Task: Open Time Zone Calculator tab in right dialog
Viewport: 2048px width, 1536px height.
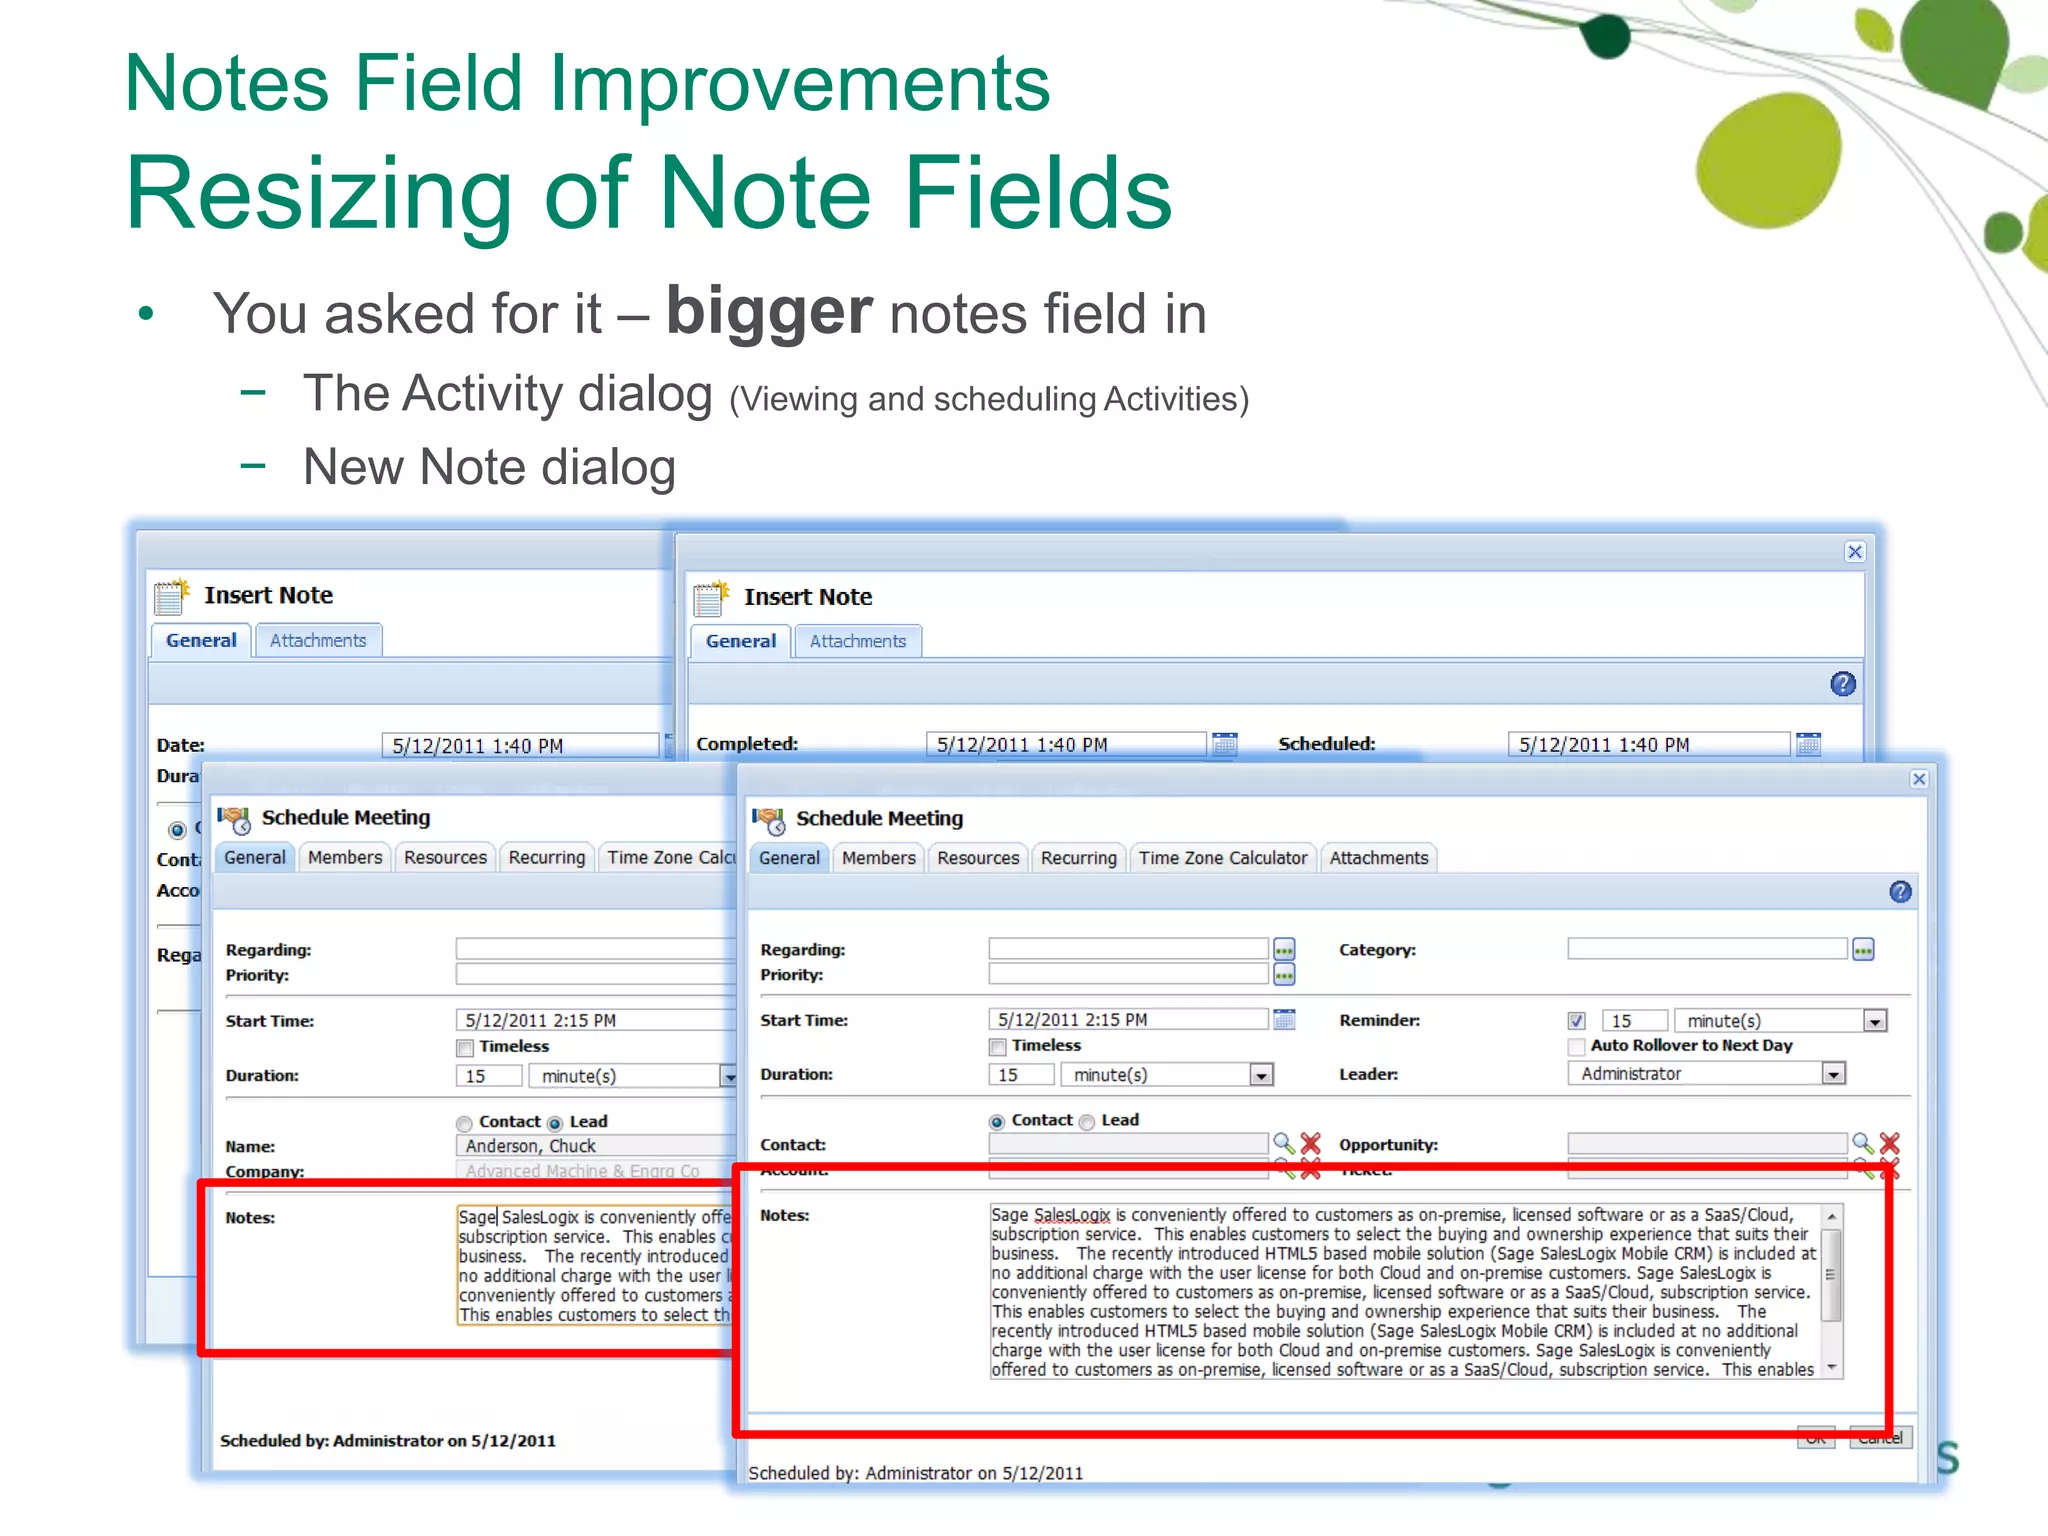Action: (x=1222, y=858)
